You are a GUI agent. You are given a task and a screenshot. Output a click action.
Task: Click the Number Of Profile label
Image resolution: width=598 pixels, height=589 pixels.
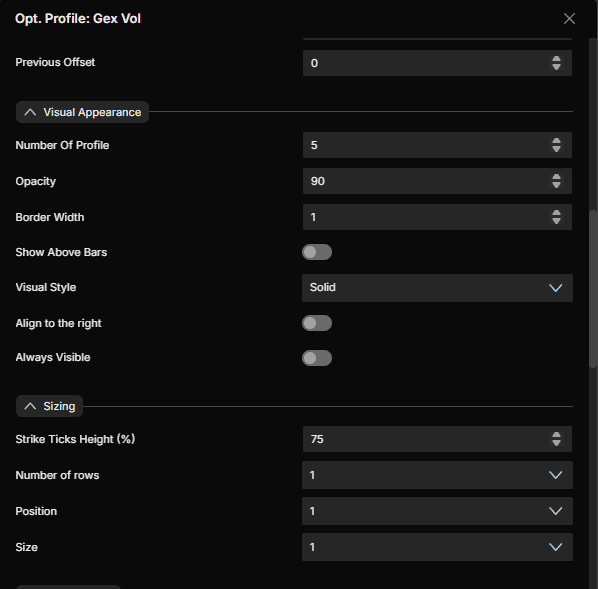click(x=62, y=145)
